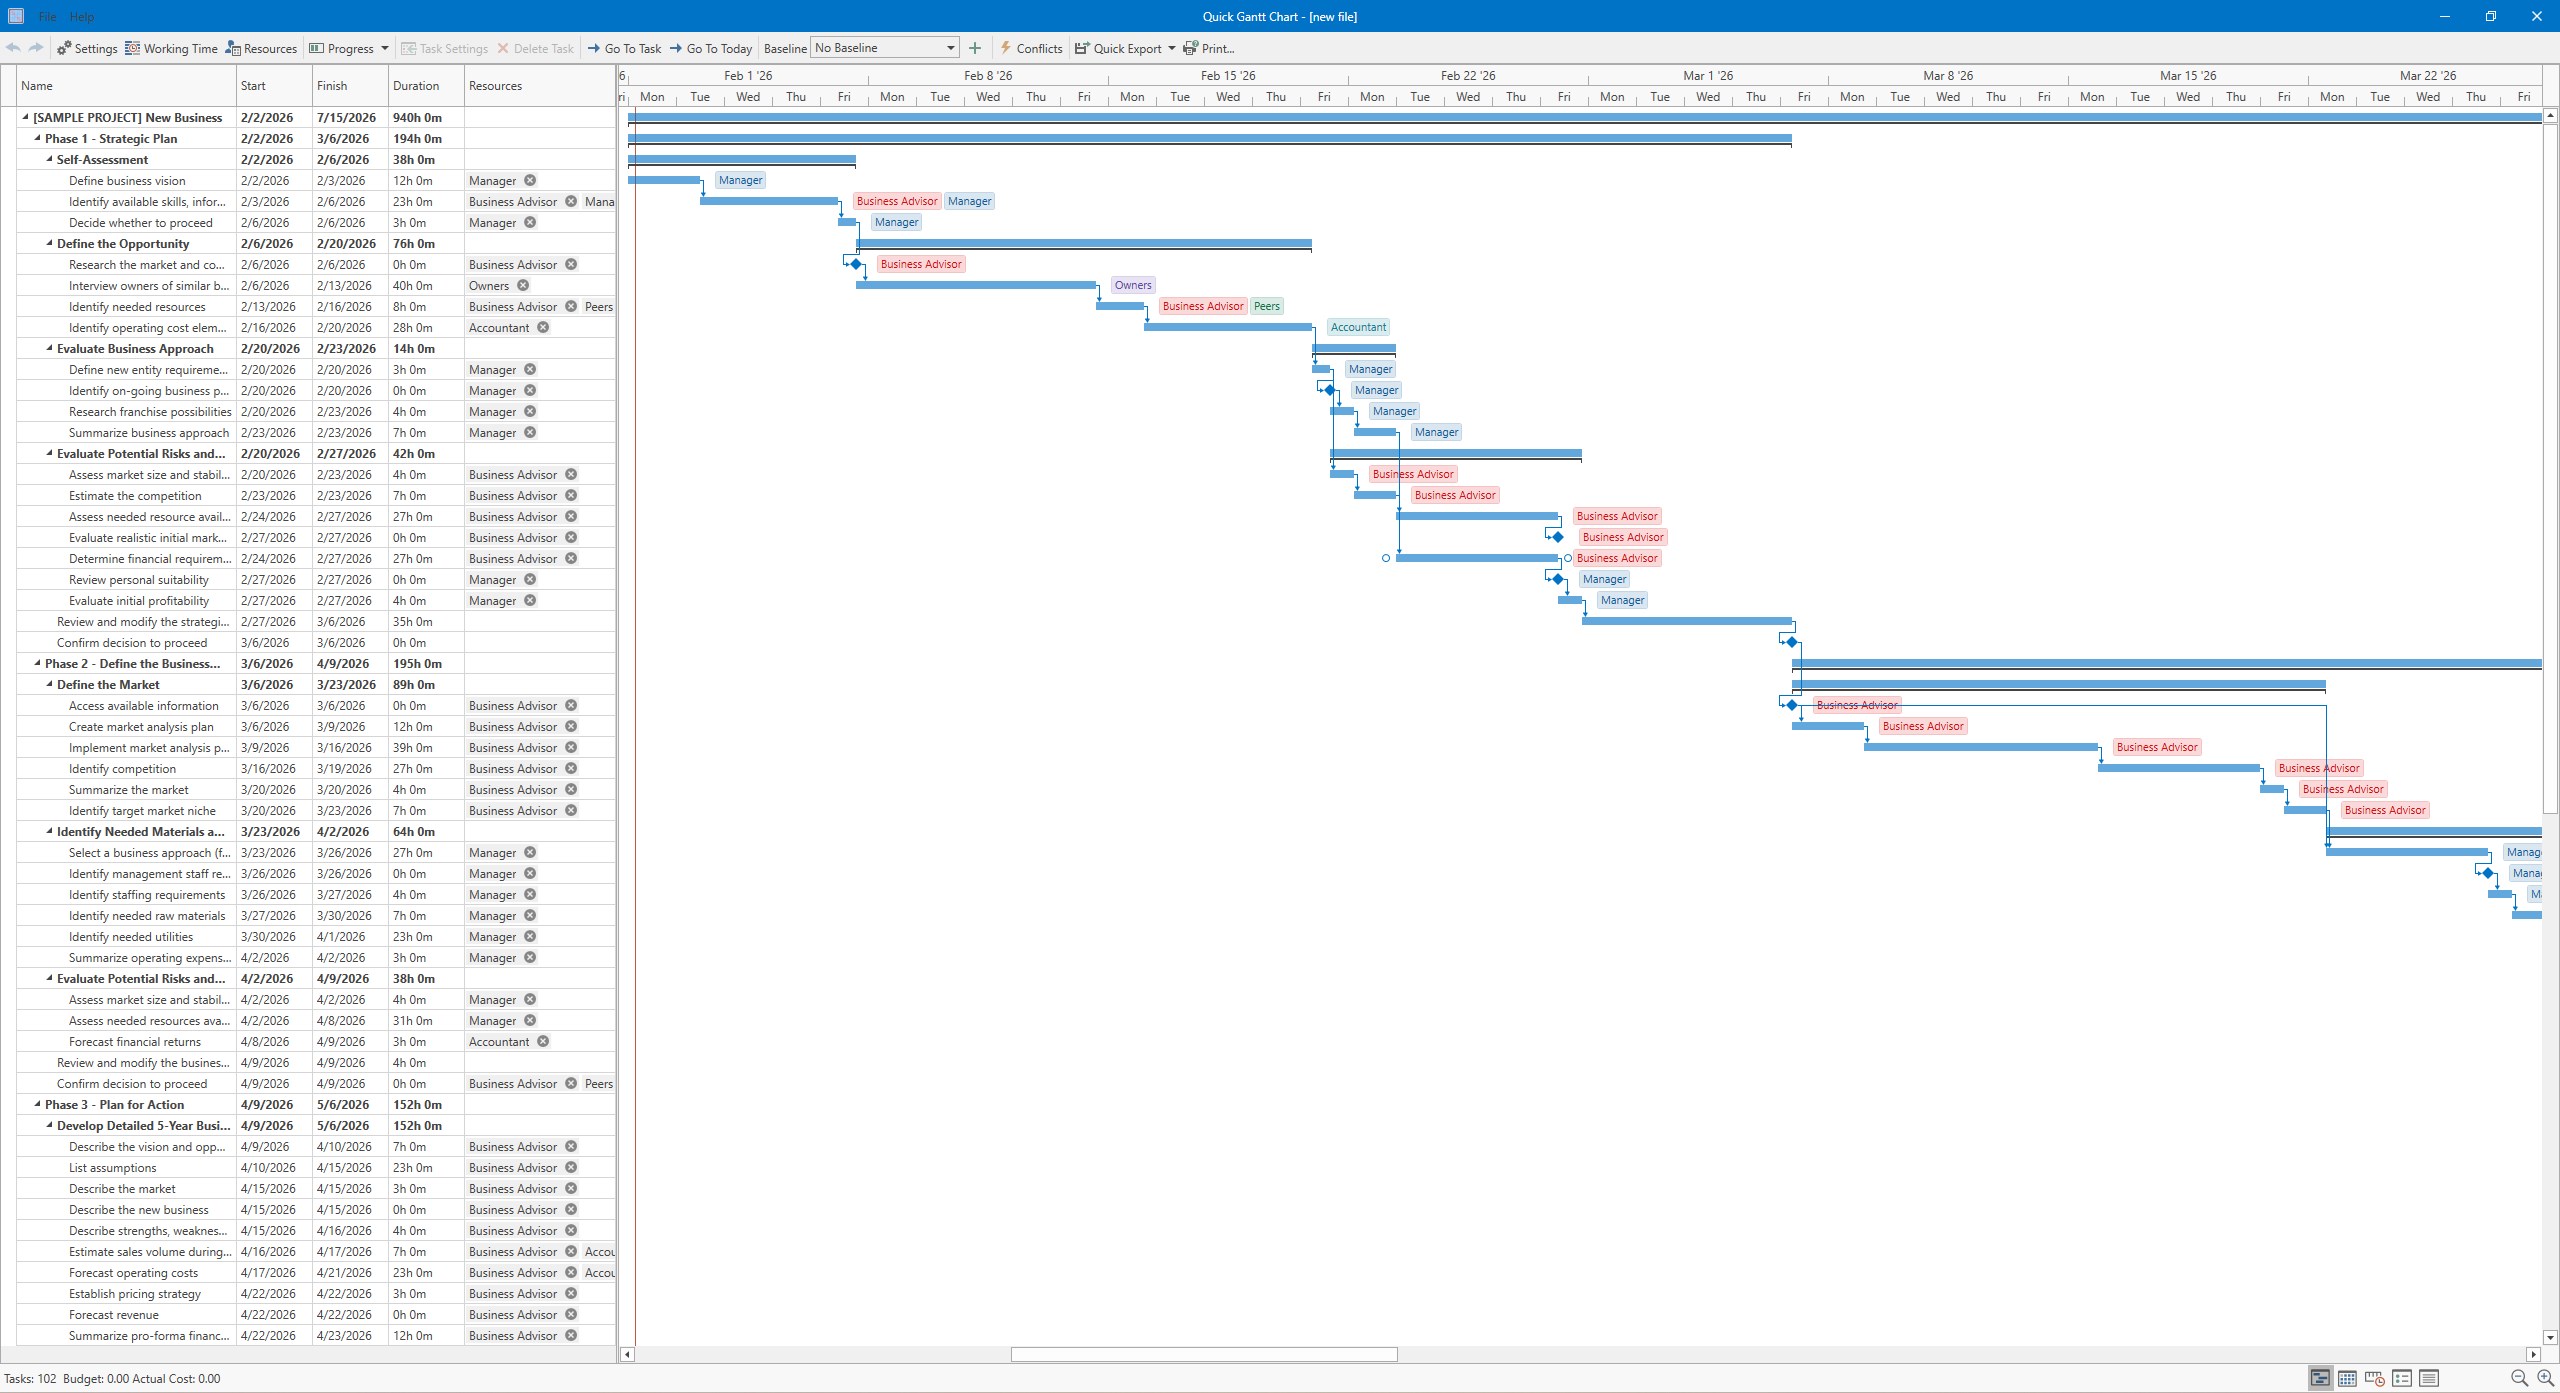
Task: Add a baseline with the plus icon
Action: [x=975, y=47]
